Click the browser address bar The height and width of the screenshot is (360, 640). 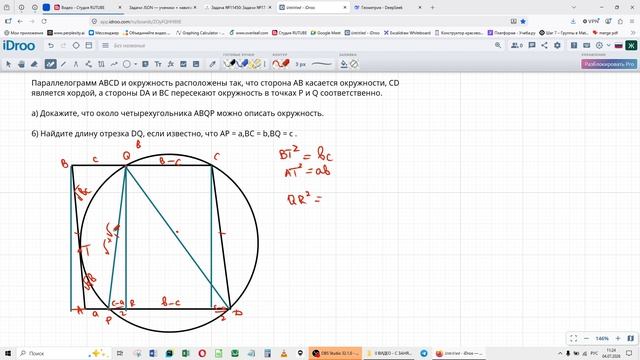pyautogui.click(x=302, y=21)
